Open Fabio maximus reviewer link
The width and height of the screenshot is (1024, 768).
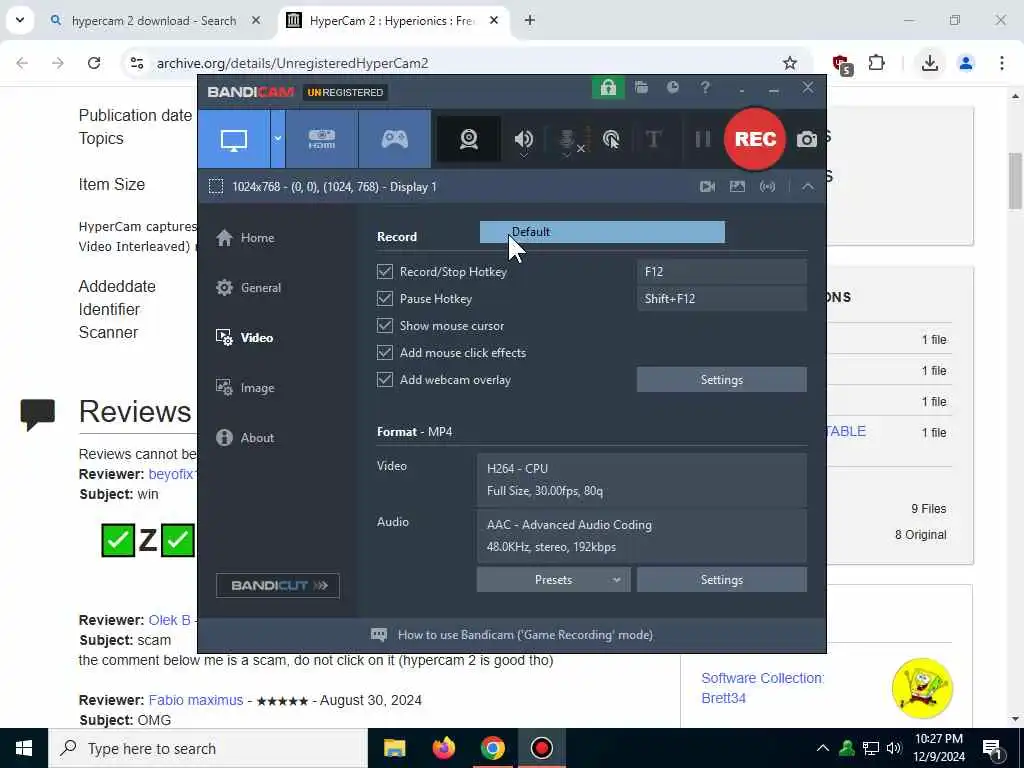point(196,700)
